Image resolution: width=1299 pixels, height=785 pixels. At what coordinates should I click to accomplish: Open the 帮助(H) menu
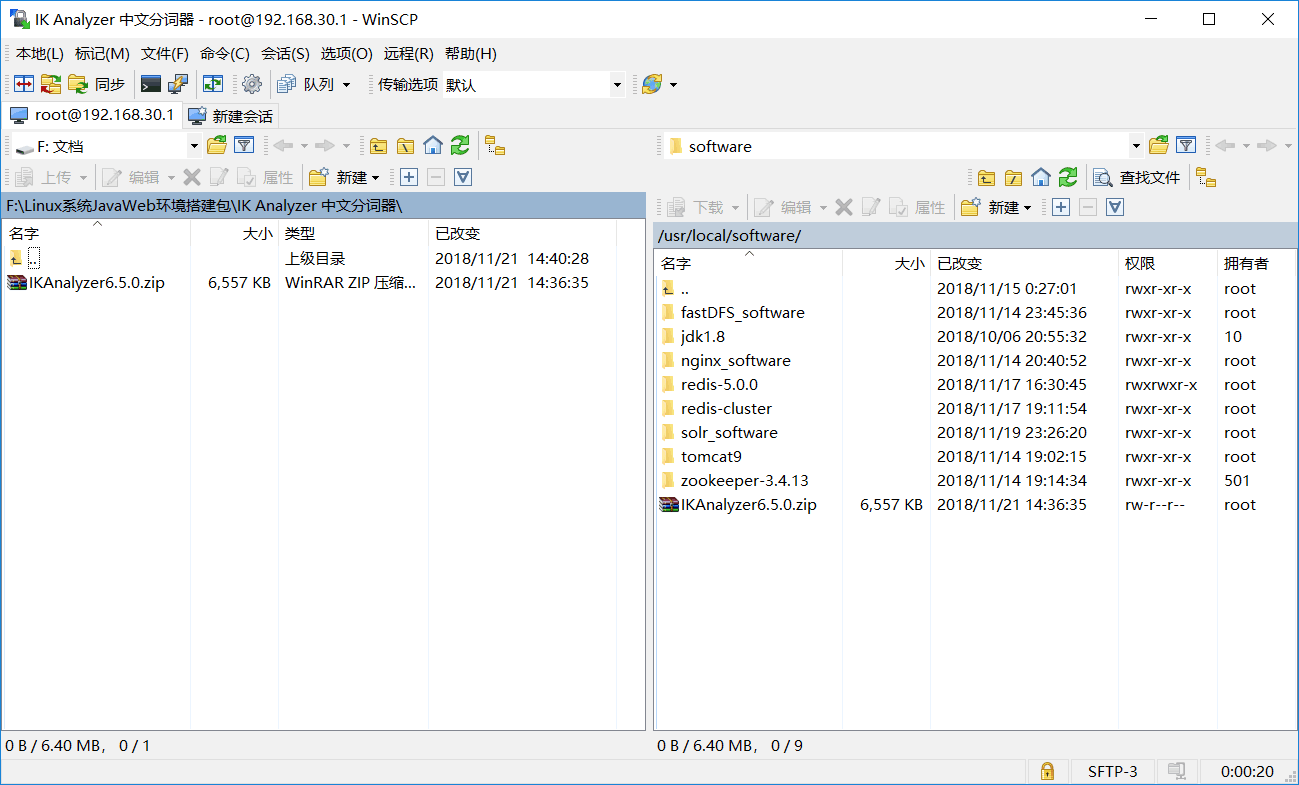point(471,54)
